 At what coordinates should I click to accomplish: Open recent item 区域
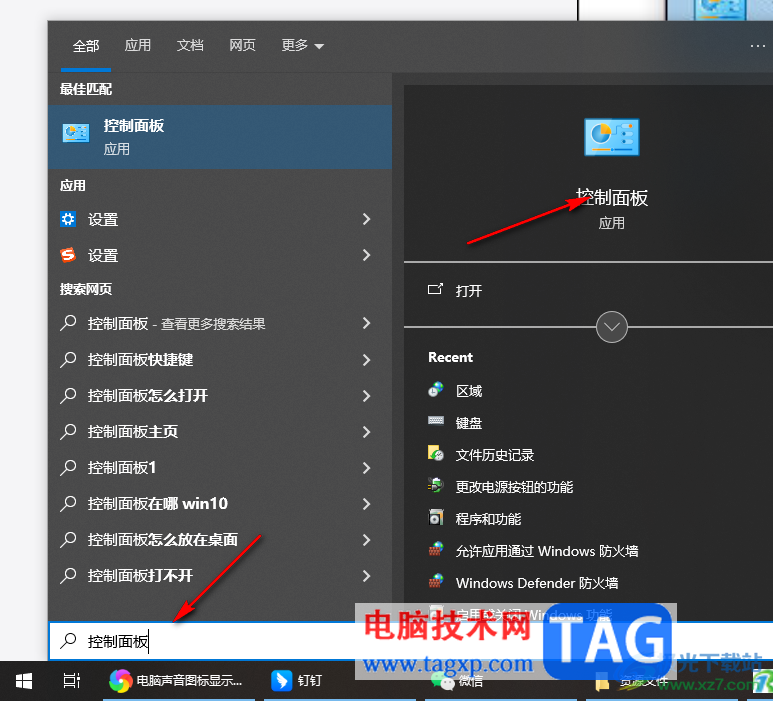point(469,391)
